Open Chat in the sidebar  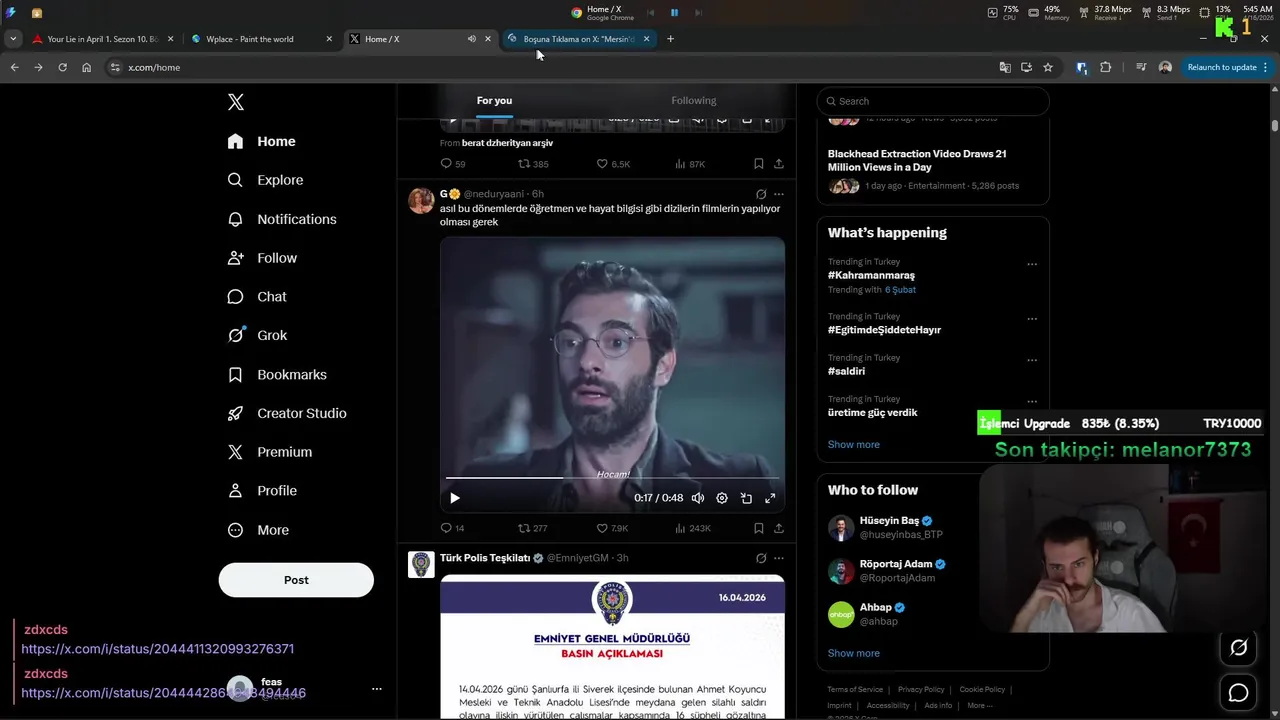click(x=257, y=297)
